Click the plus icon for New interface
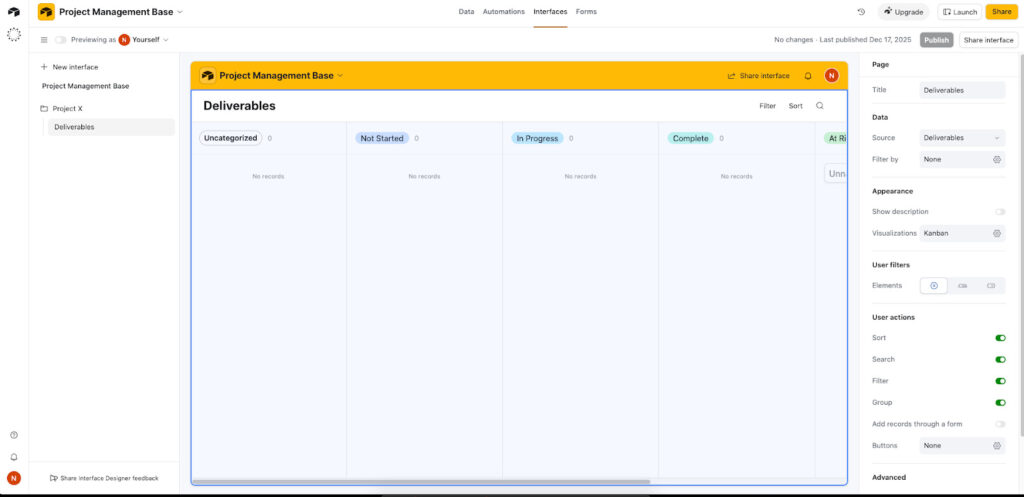 click(x=44, y=67)
